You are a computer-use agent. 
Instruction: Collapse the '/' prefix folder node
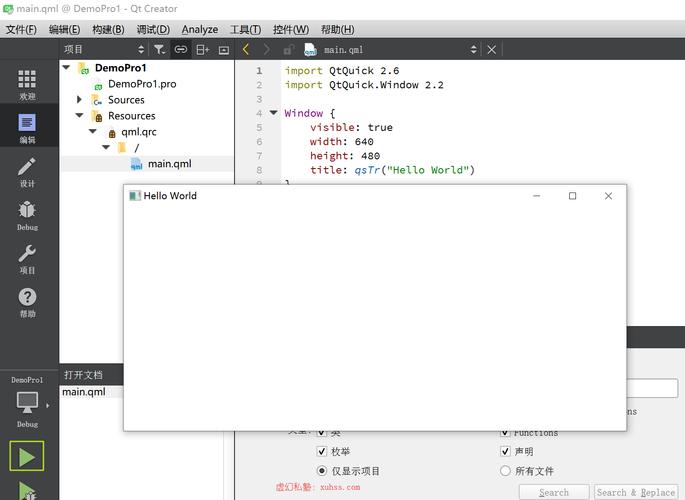pos(106,147)
